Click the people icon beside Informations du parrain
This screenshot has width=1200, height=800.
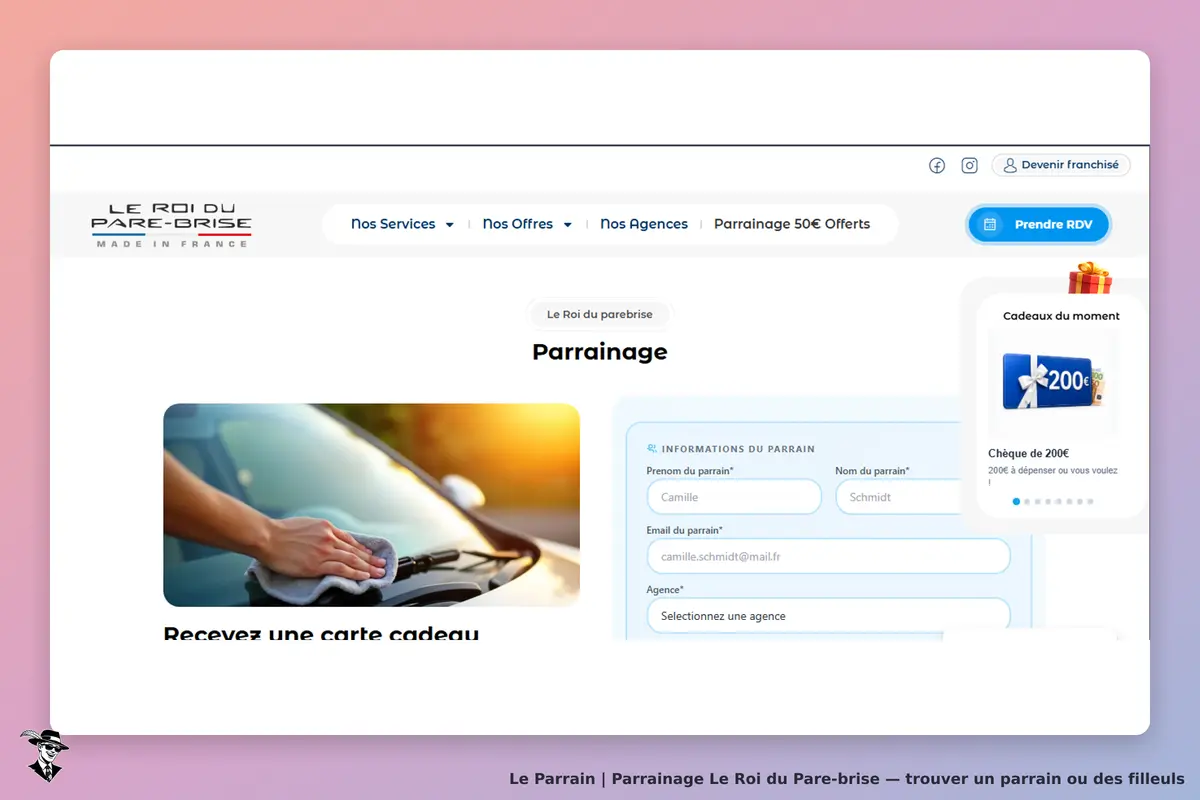pos(652,449)
